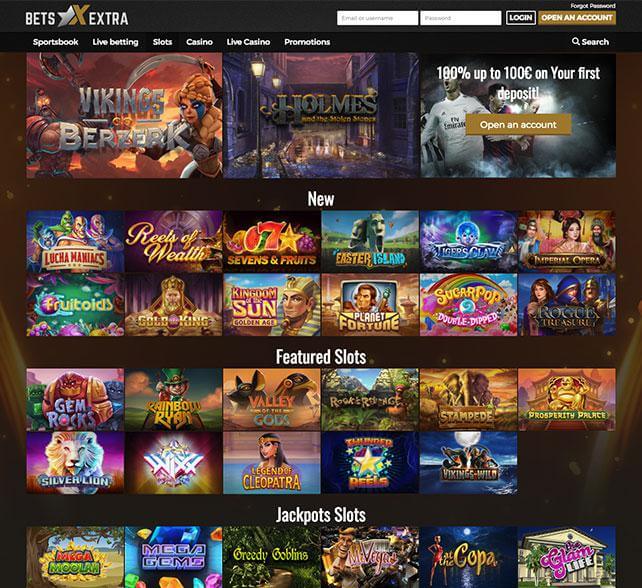
Task: Focus the Email or username field
Action: pos(378,18)
